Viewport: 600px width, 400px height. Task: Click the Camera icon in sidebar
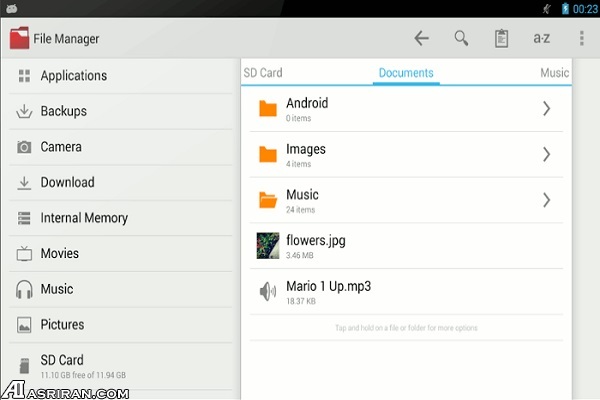point(24,147)
